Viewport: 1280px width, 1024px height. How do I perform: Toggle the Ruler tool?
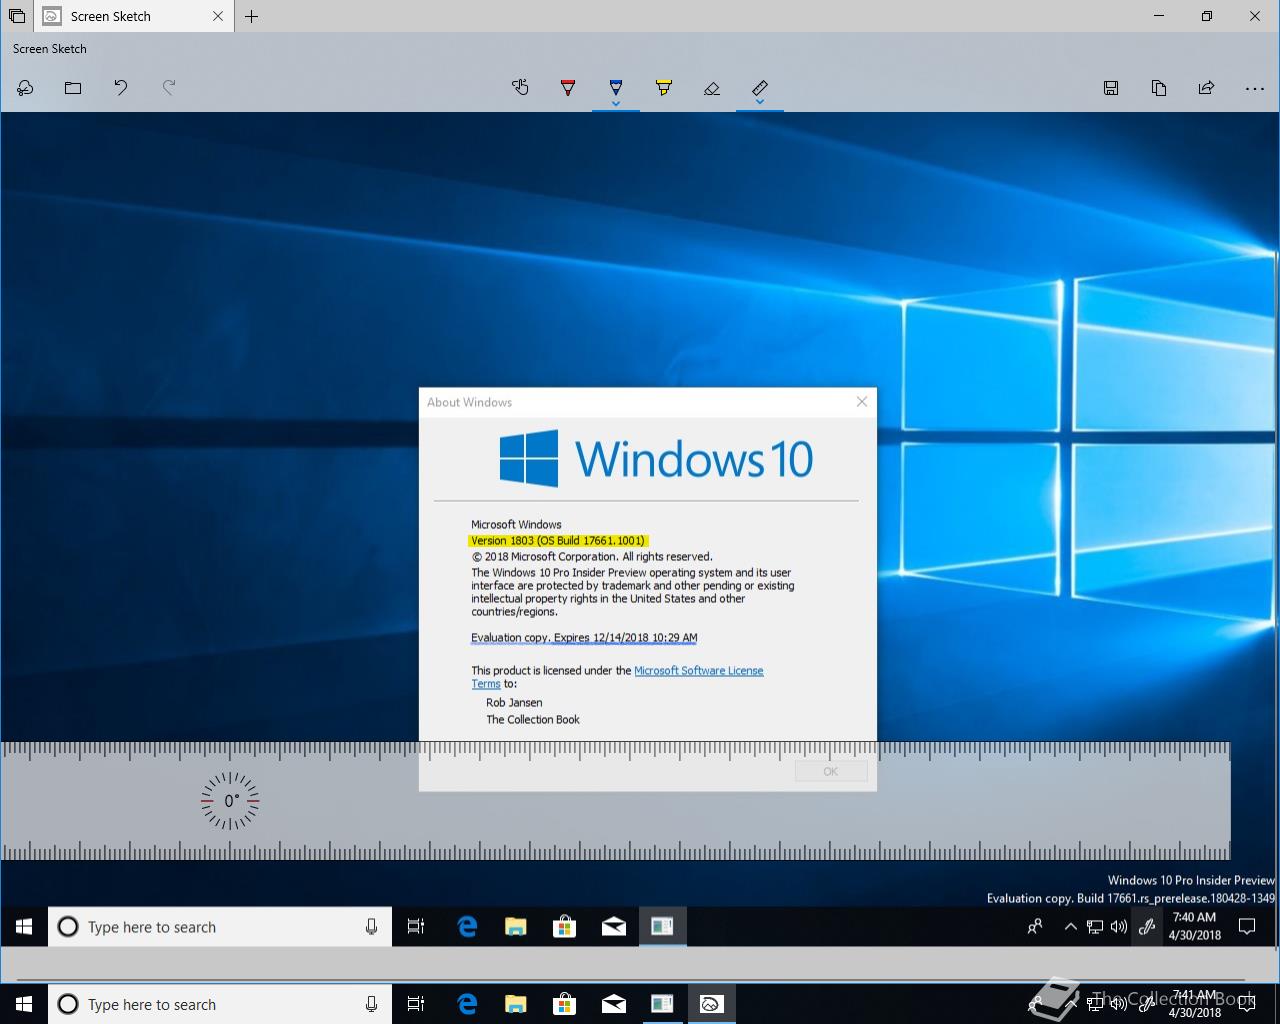(x=760, y=87)
